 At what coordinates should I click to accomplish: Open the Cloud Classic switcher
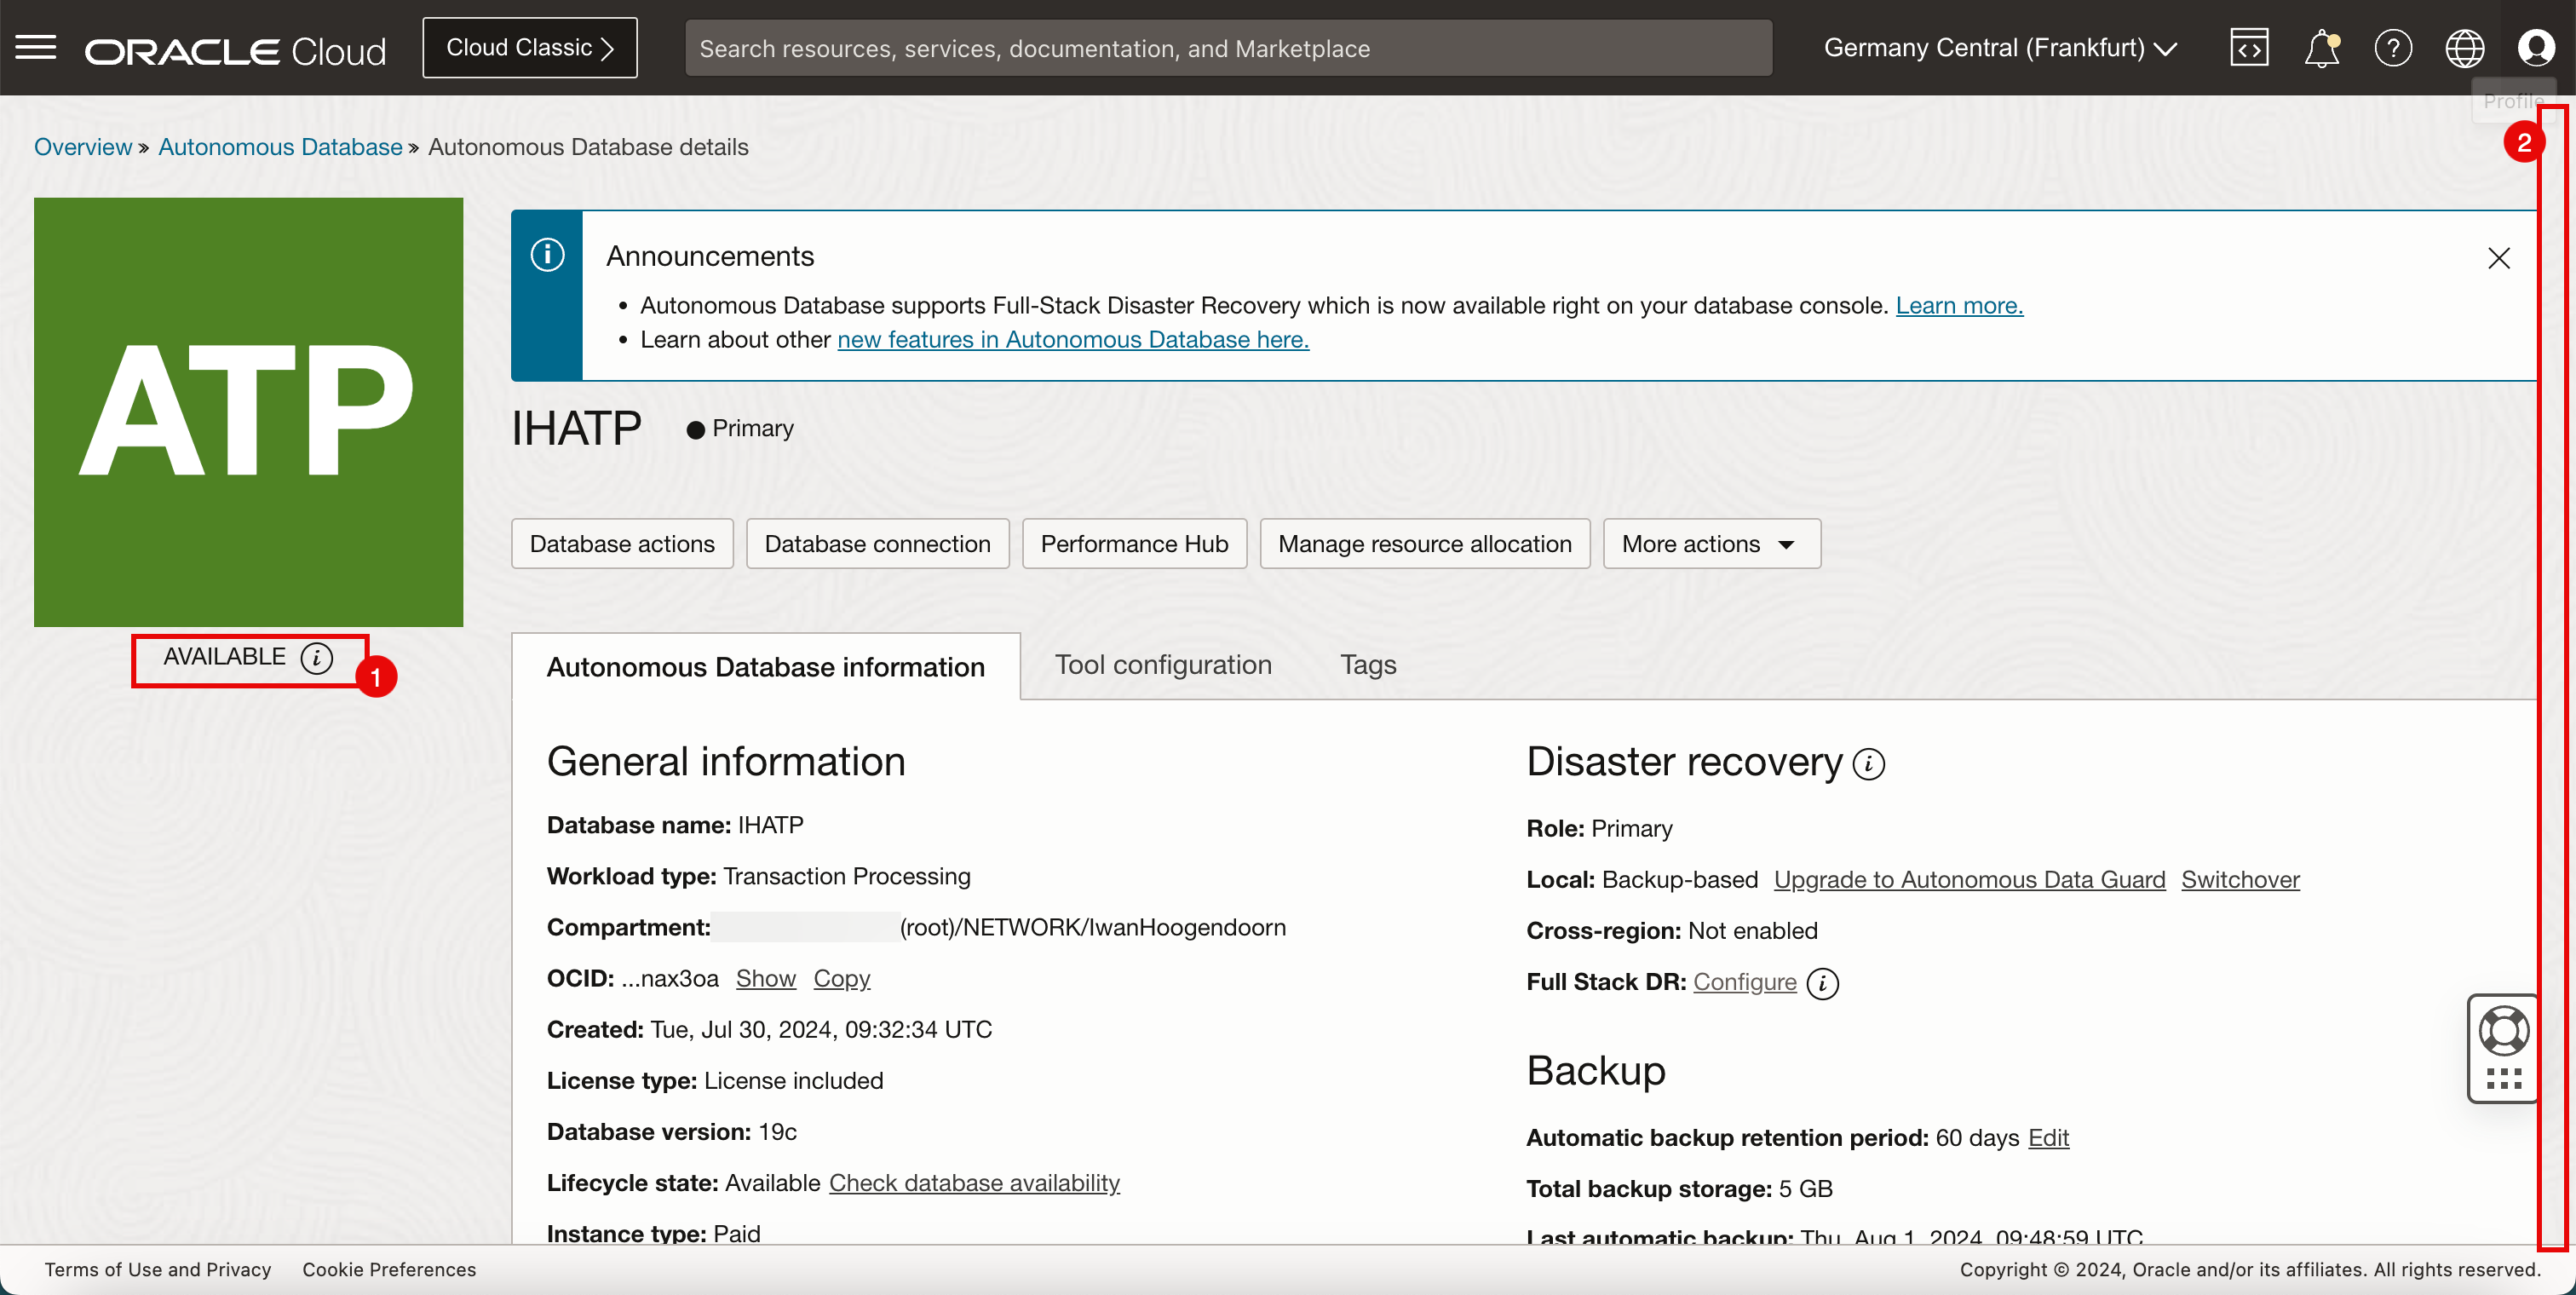pyautogui.click(x=529, y=48)
